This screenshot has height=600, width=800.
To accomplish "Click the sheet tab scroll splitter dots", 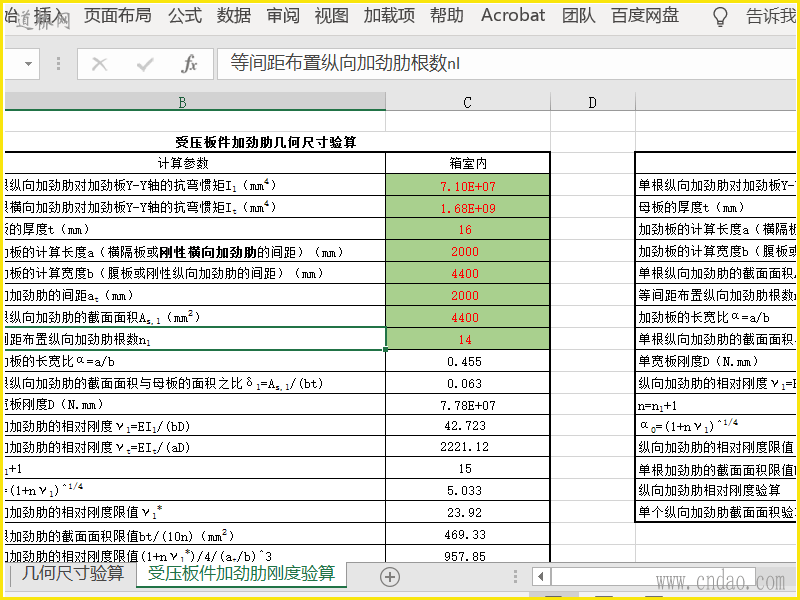I will point(515,577).
